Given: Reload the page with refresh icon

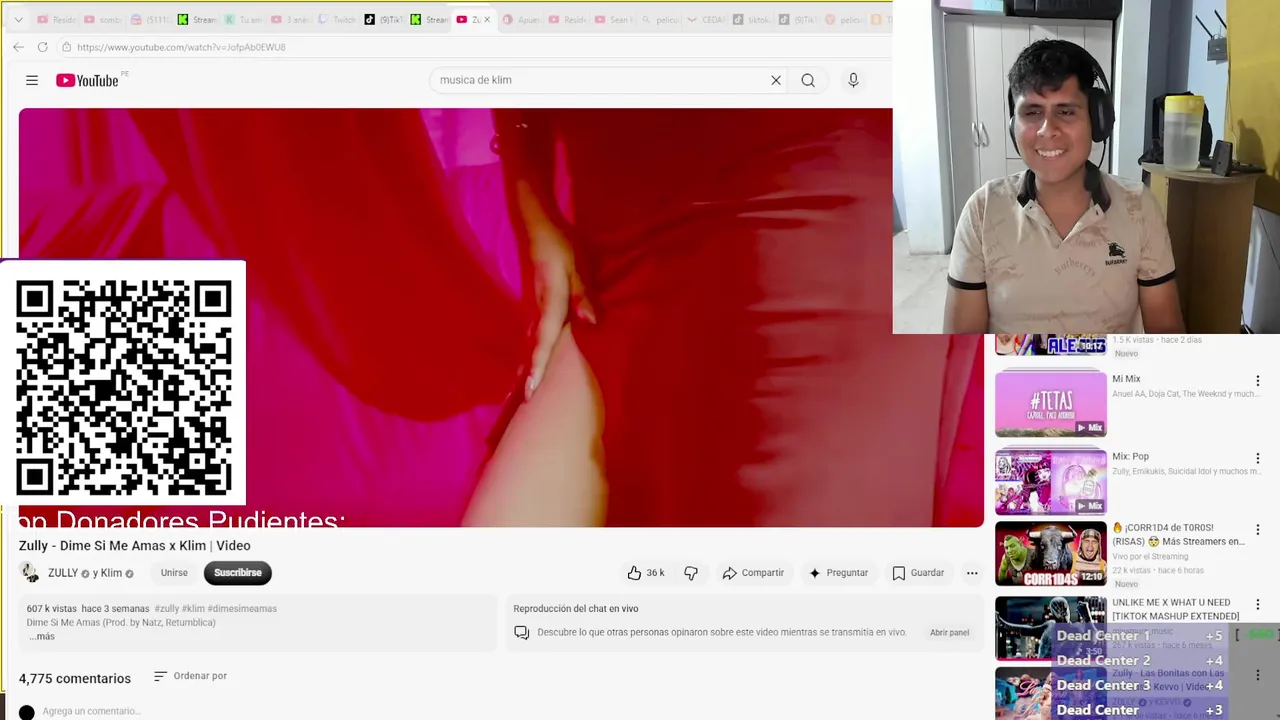Looking at the screenshot, I should click(x=42, y=47).
